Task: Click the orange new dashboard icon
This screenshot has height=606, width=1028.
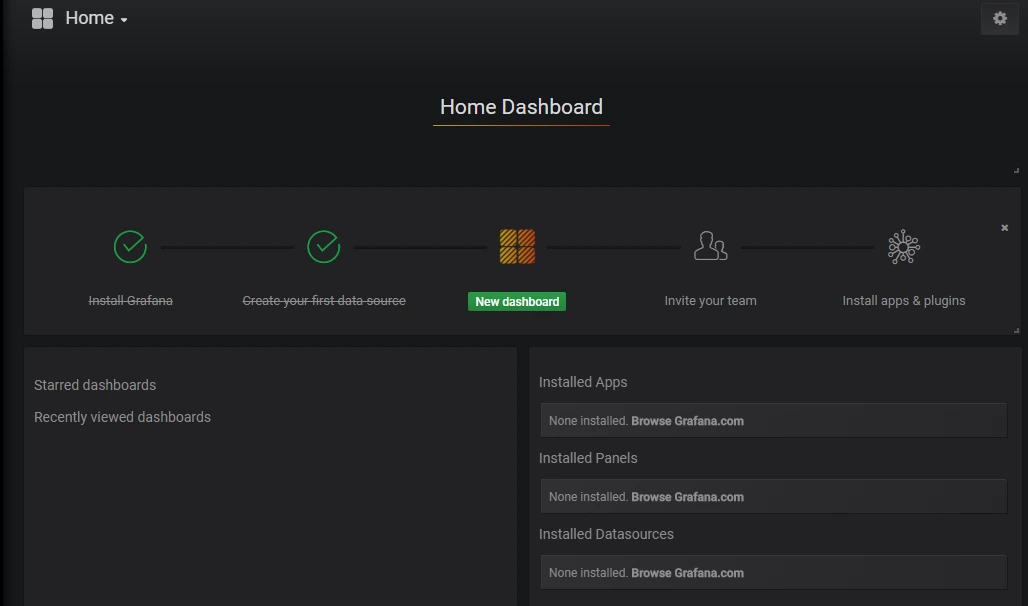Action: pos(517,247)
